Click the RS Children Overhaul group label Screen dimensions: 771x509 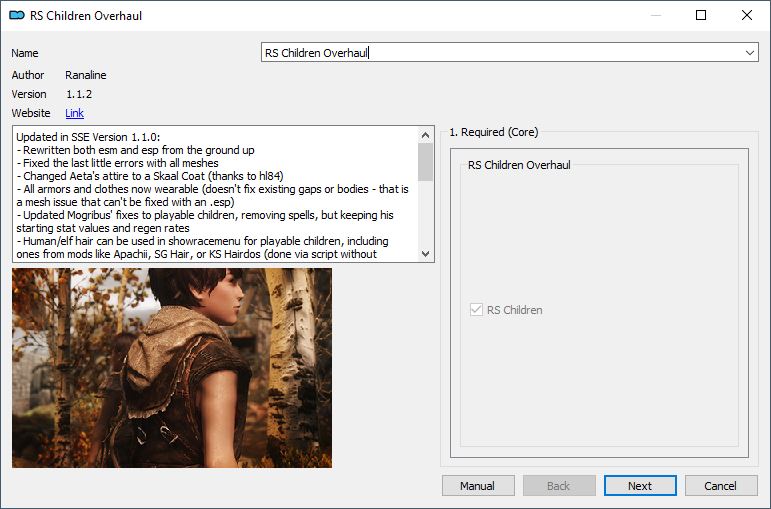coord(519,165)
